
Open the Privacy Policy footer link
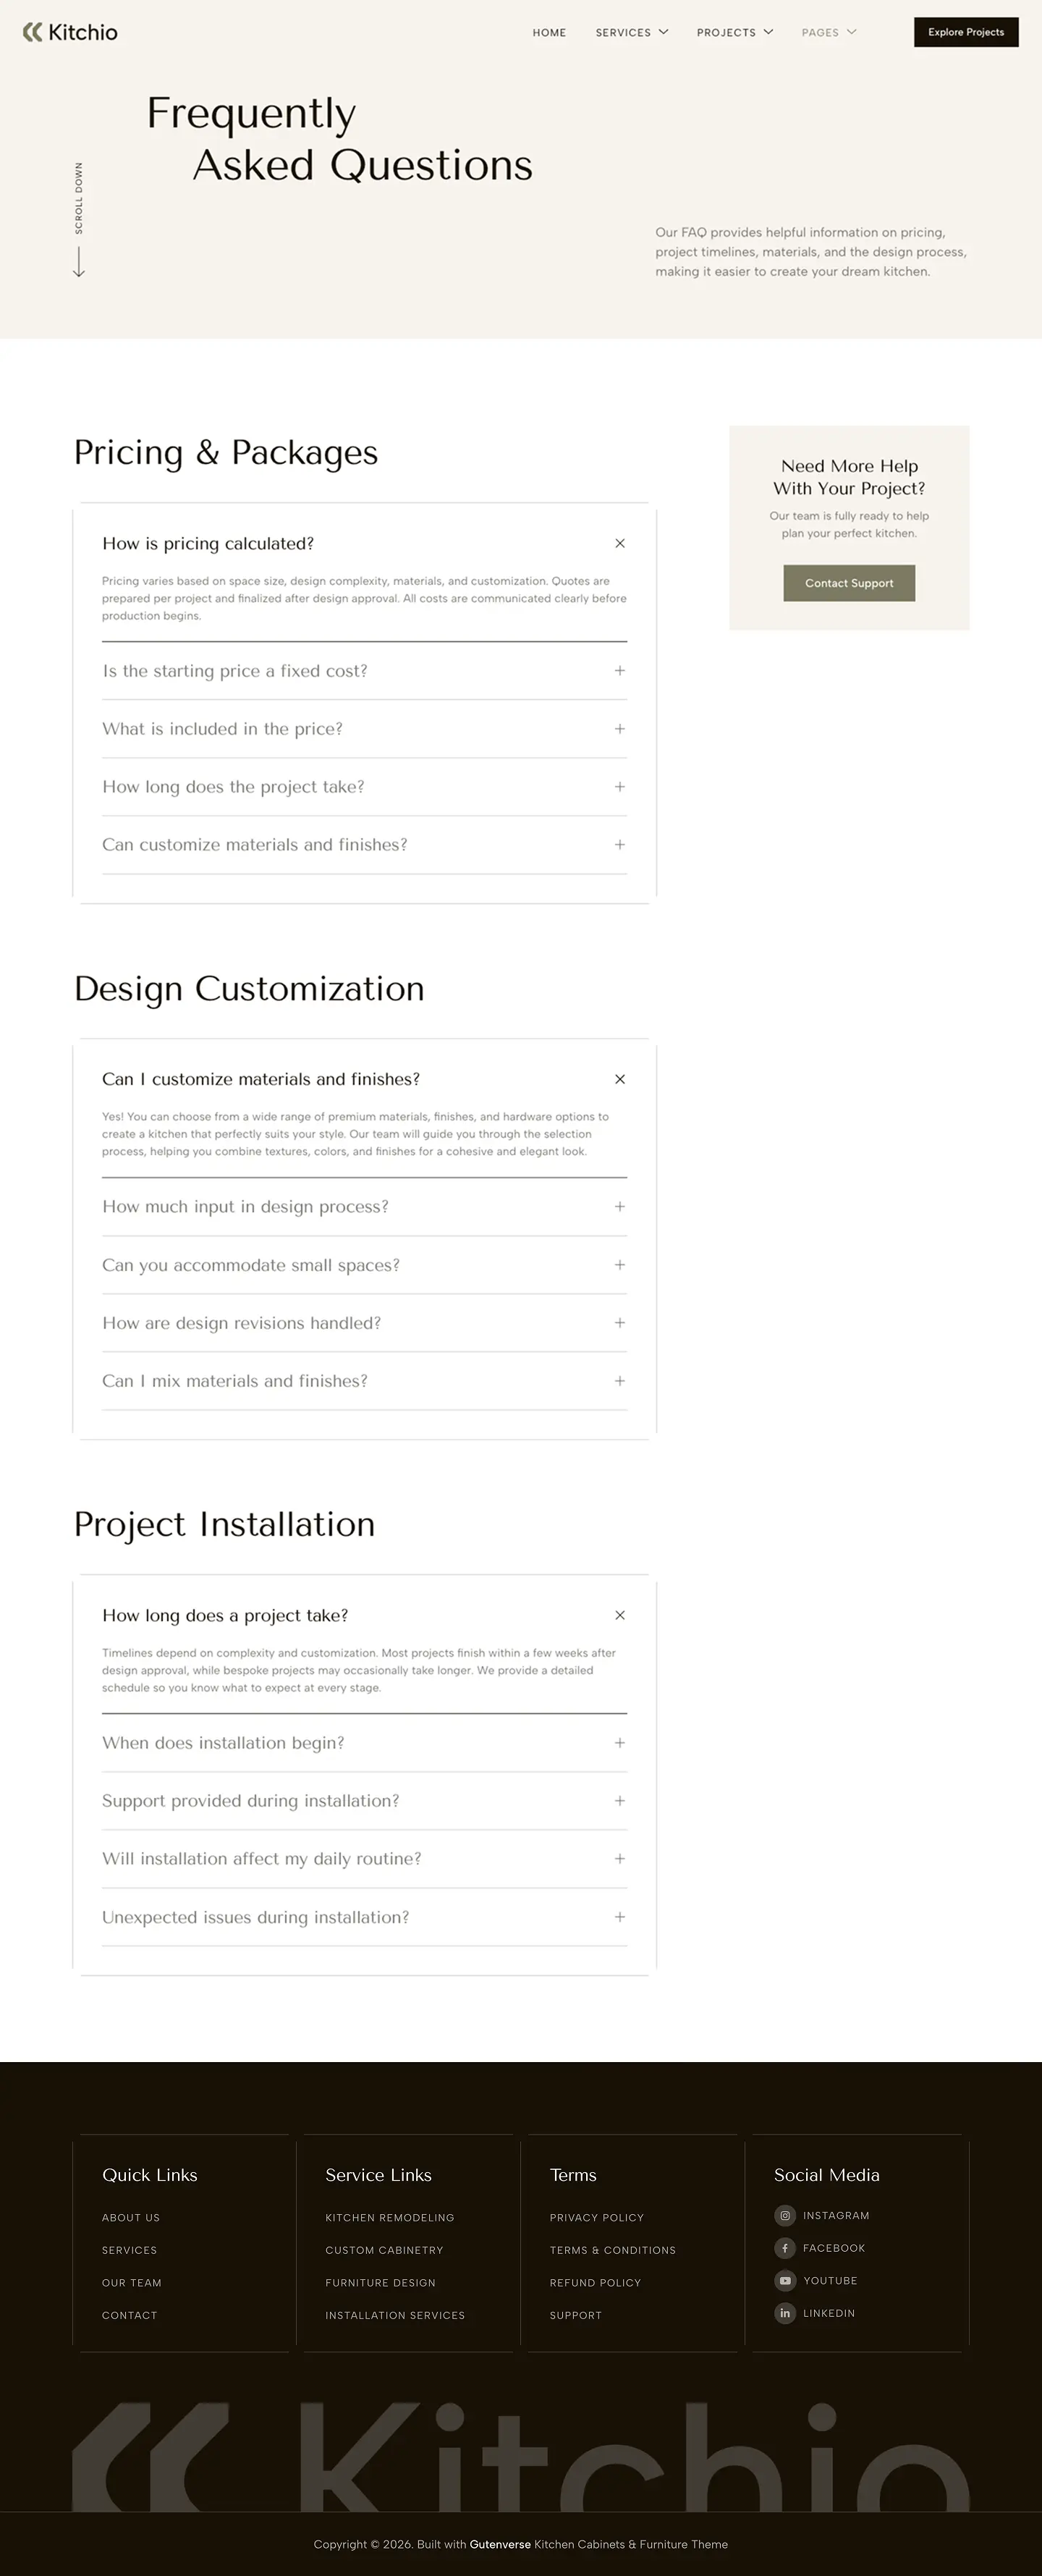click(596, 2217)
